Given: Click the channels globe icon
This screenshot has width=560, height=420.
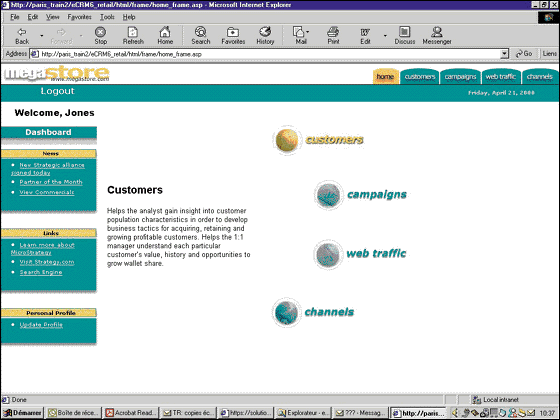Looking at the screenshot, I should (286, 312).
